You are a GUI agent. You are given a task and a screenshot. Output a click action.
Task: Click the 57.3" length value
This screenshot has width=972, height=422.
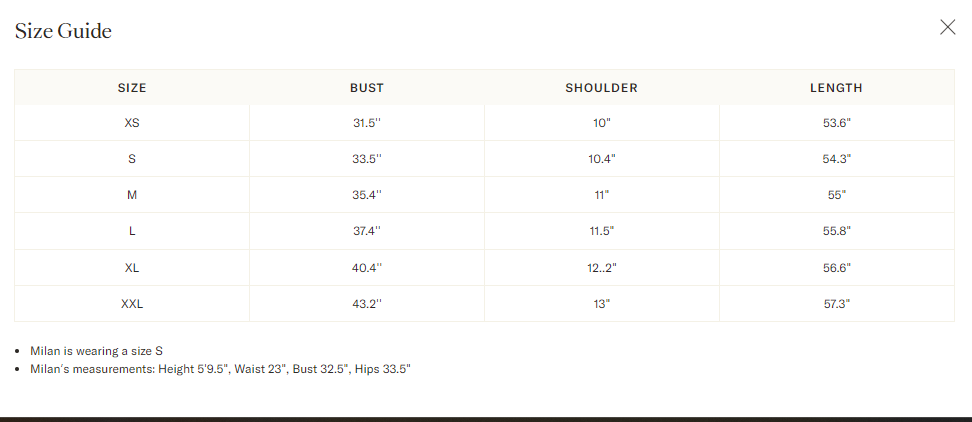tap(836, 304)
